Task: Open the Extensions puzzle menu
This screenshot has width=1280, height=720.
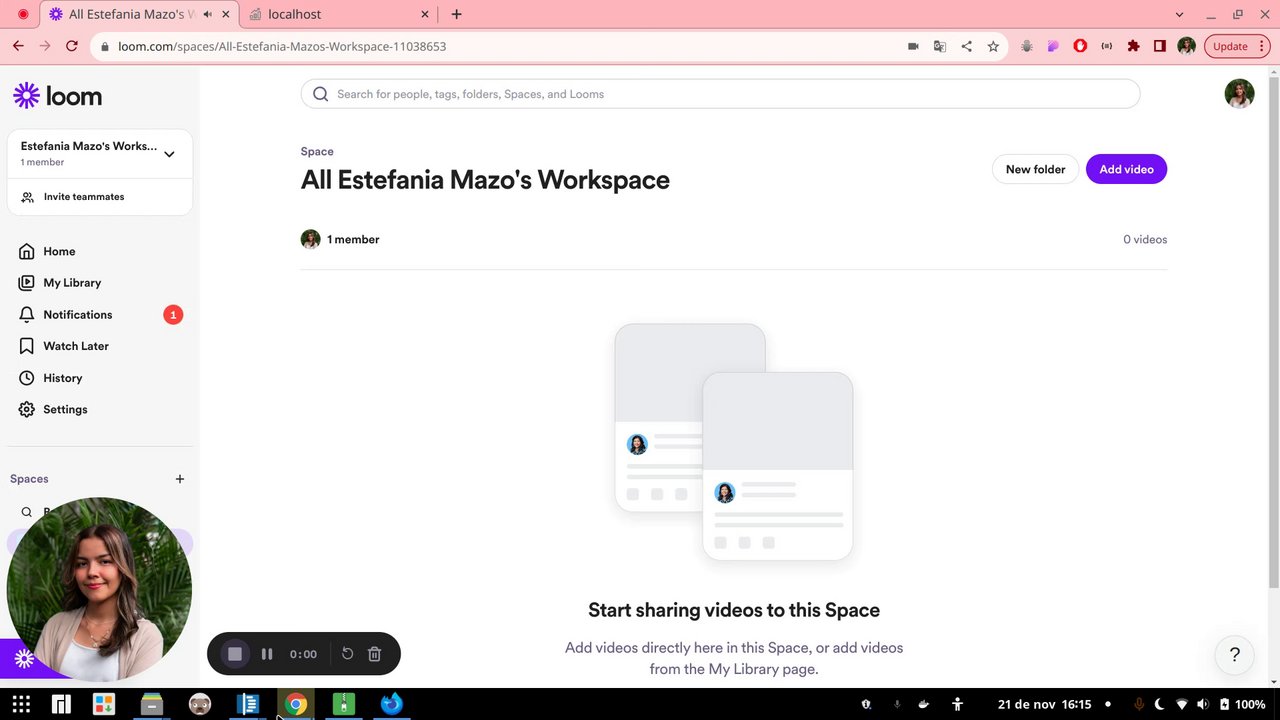Action: coord(1133,46)
